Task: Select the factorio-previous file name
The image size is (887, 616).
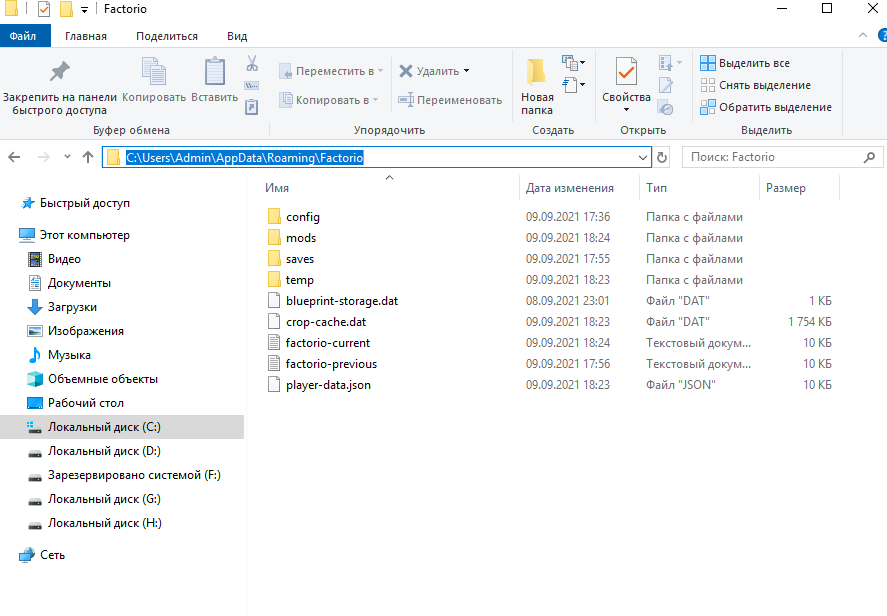Action: [x=331, y=364]
